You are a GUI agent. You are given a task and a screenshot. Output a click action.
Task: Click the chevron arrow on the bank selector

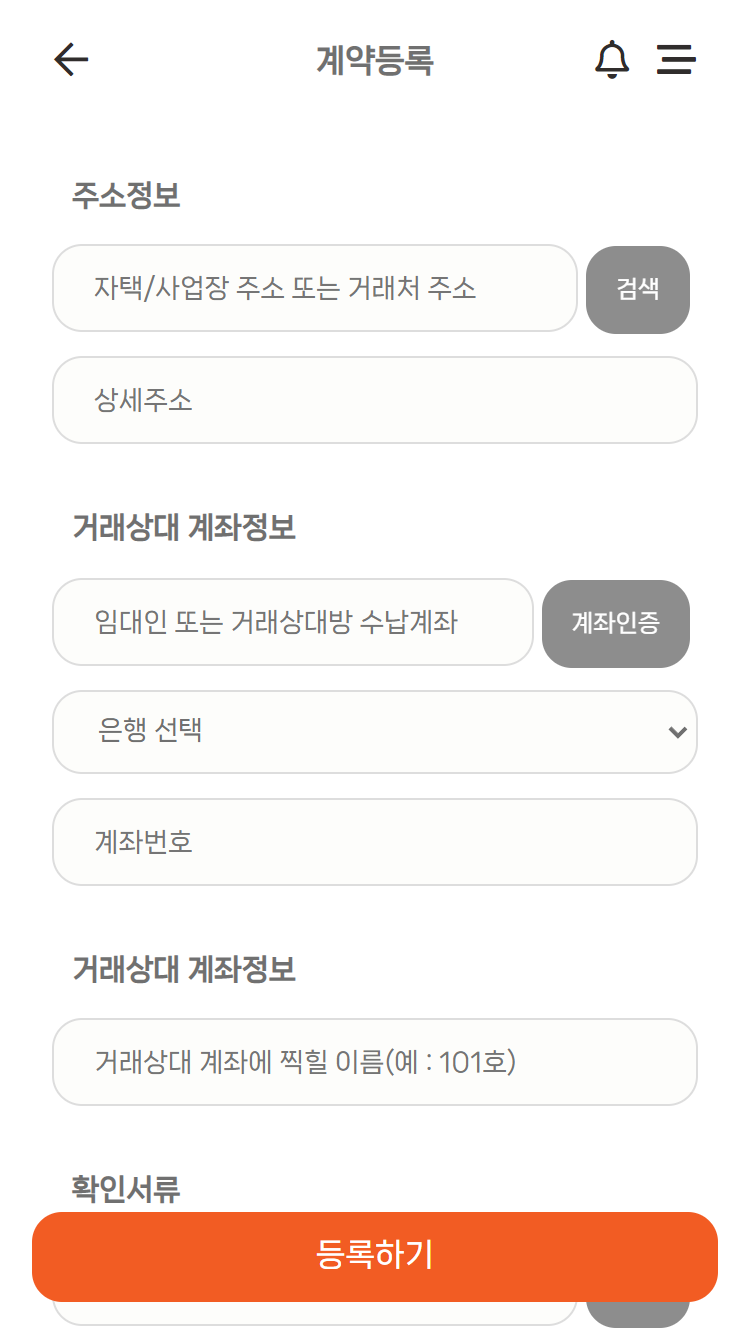pyautogui.click(x=677, y=732)
